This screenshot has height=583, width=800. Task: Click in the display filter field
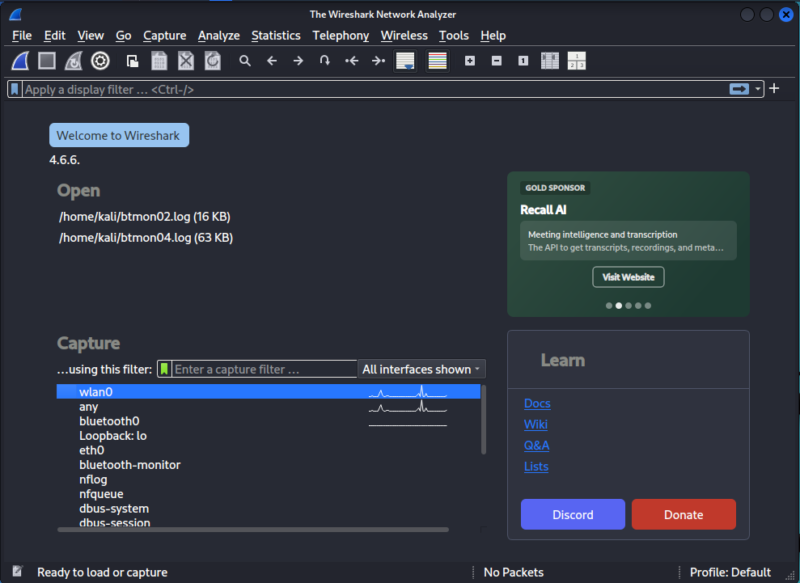[375, 90]
